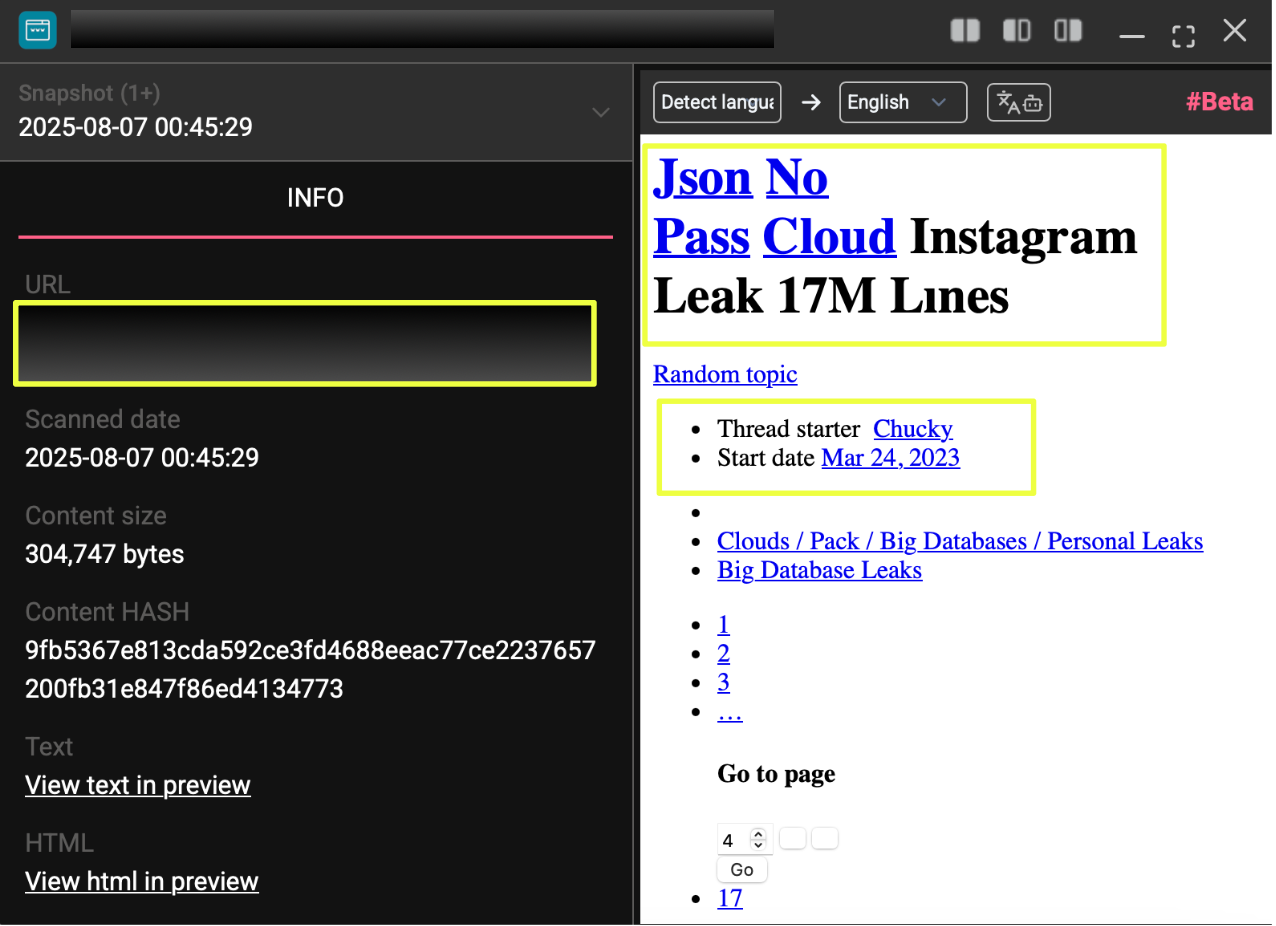Click the page number input field
Image resolution: width=1276 pixels, height=926 pixels.
click(733, 840)
